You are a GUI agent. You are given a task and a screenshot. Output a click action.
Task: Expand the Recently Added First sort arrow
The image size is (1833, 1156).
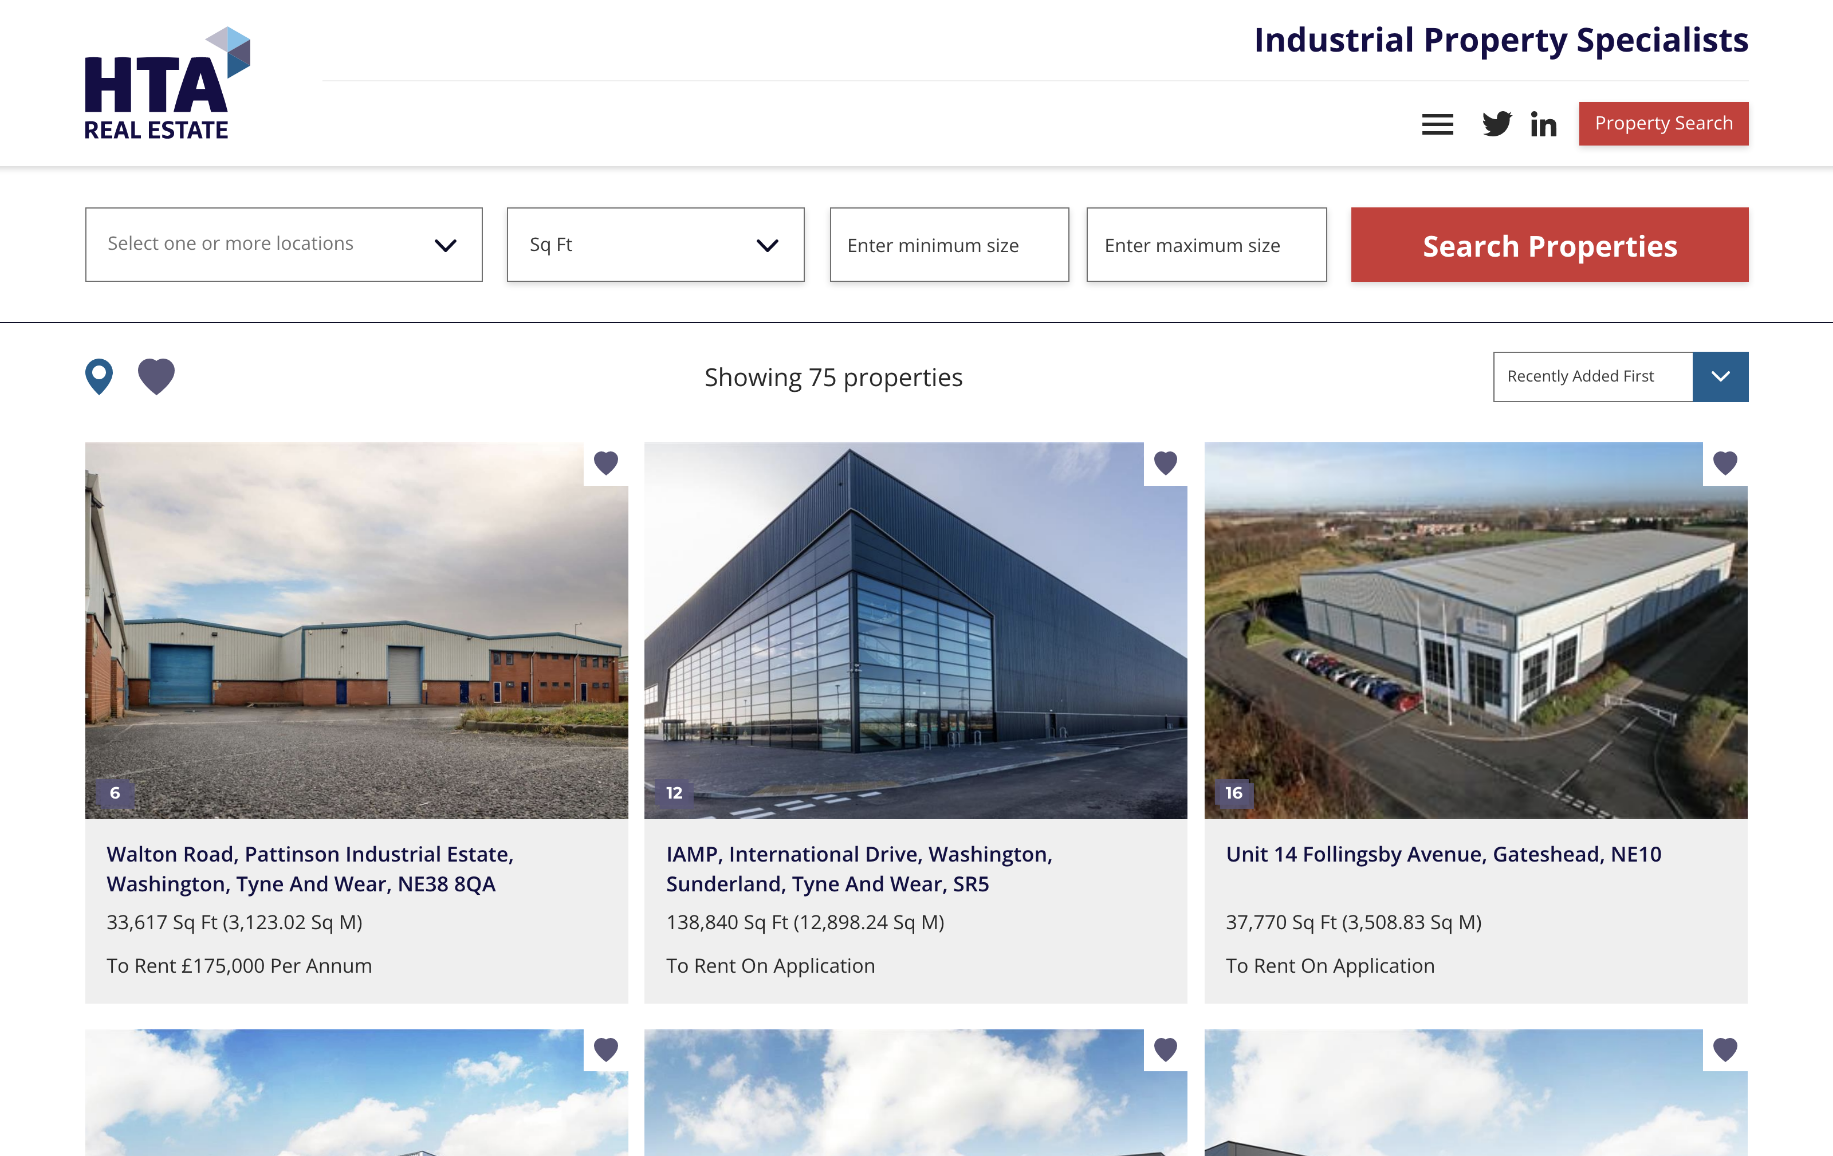[x=1721, y=377]
